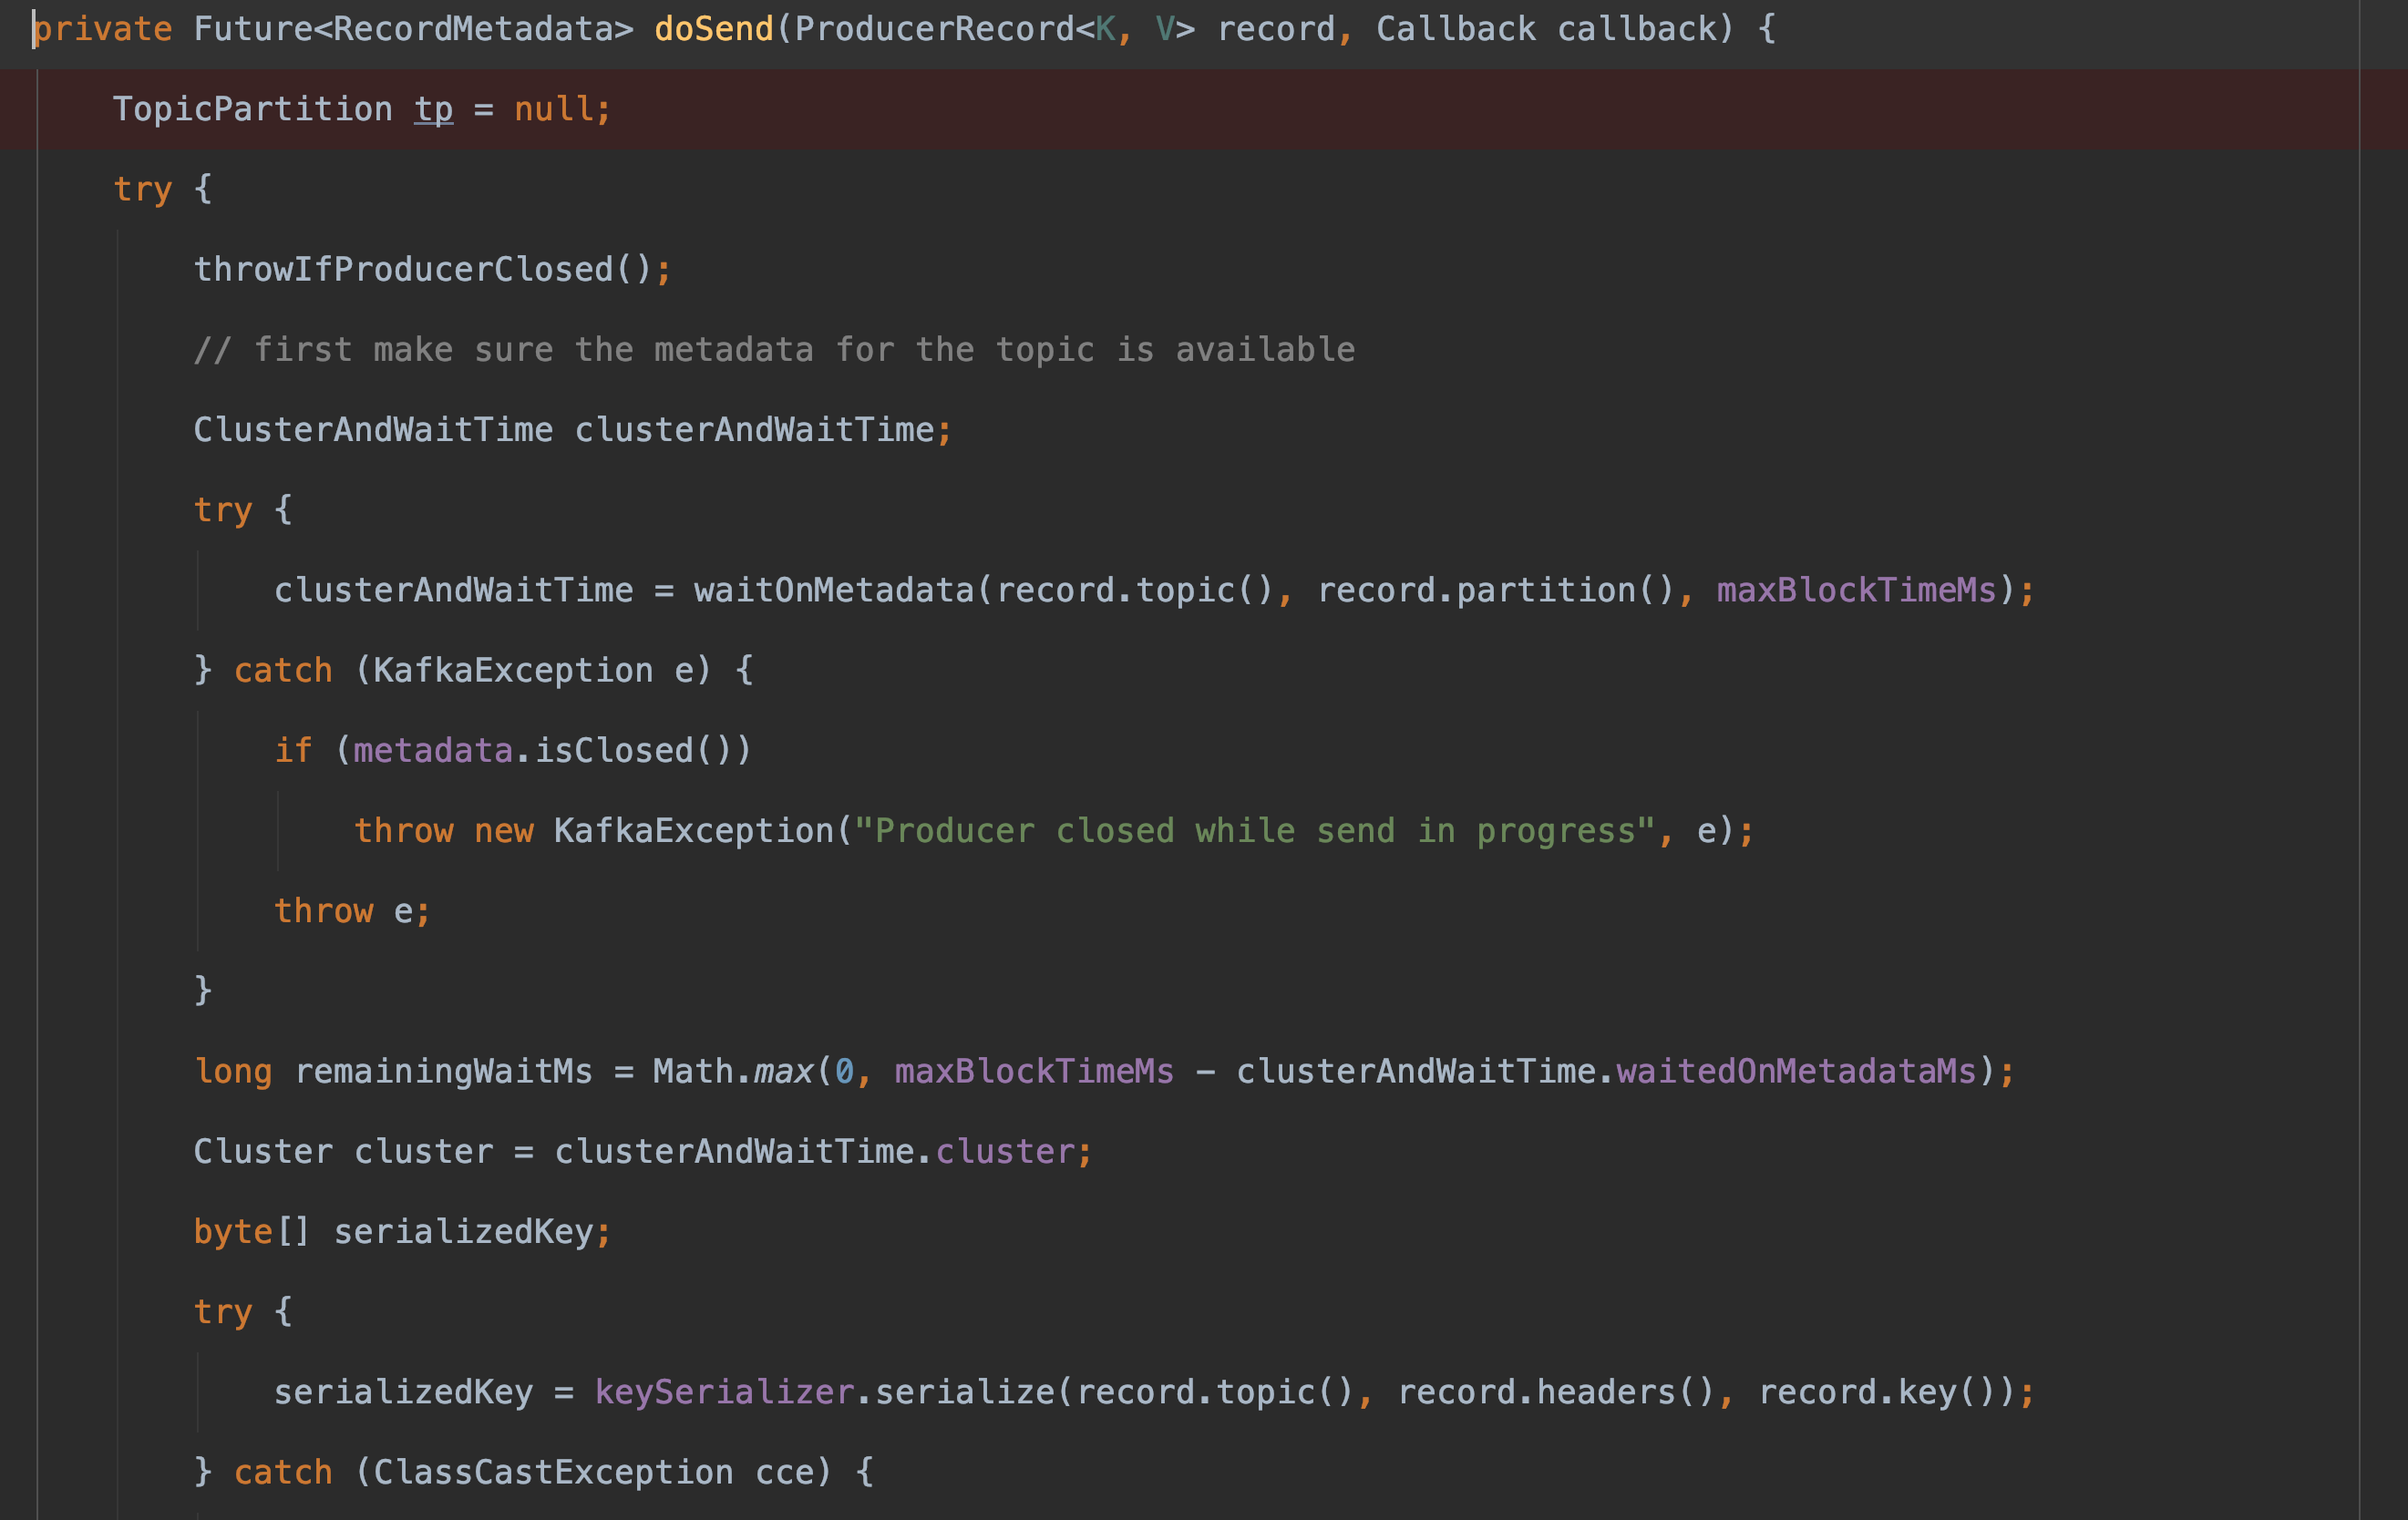The image size is (2408, 1520).
Task: Click the italic max method in Math.max
Action: pos(783,1071)
